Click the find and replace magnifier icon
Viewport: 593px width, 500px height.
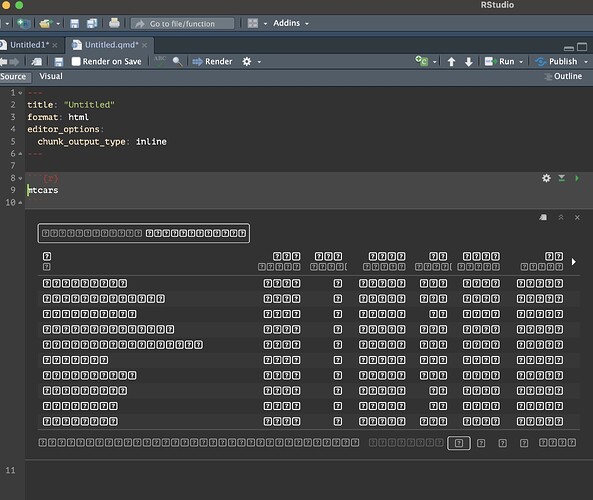point(177,61)
